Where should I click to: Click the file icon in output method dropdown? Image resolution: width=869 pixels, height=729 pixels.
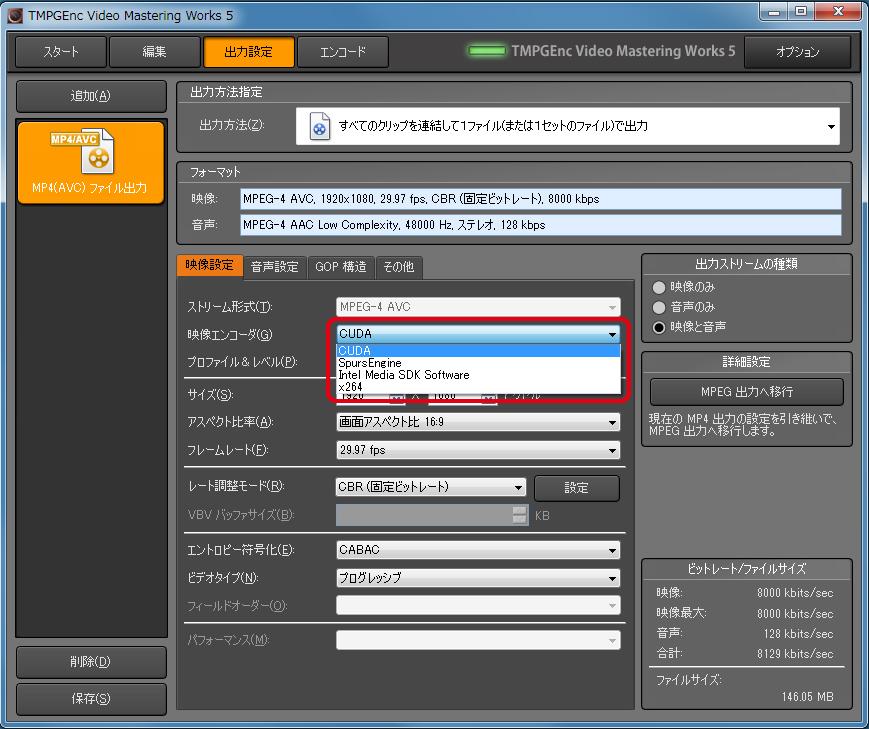pos(320,126)
